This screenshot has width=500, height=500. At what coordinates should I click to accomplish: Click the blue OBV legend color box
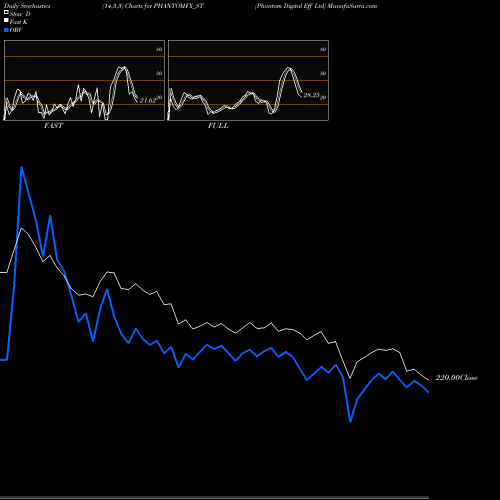click(x=6, y=30)
